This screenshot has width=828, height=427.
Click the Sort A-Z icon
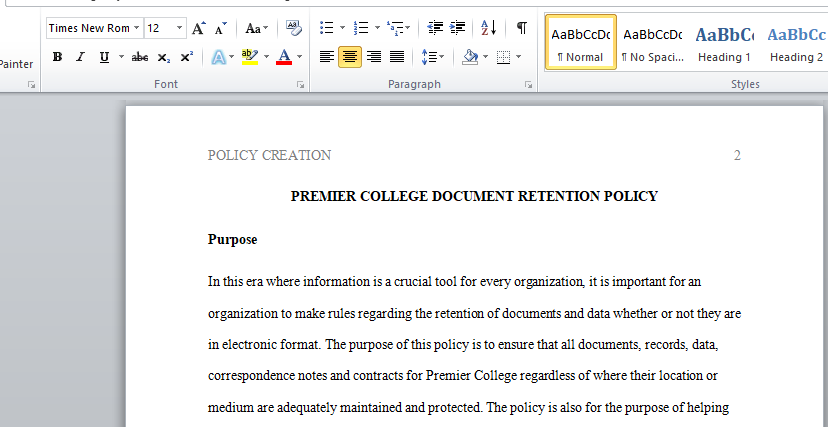pos(488,28)
